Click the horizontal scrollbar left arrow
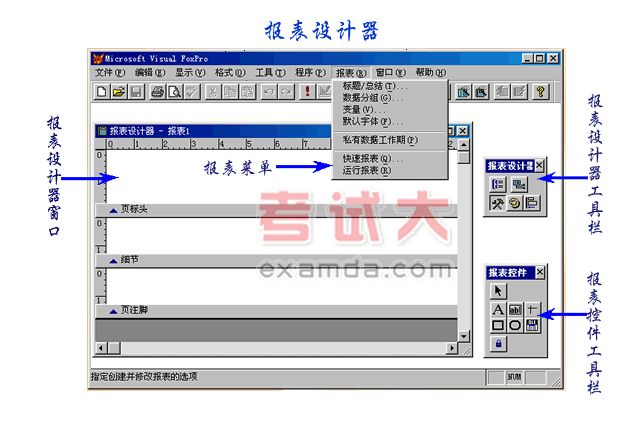This screenshot has width=636, height=432. point(101,348)
